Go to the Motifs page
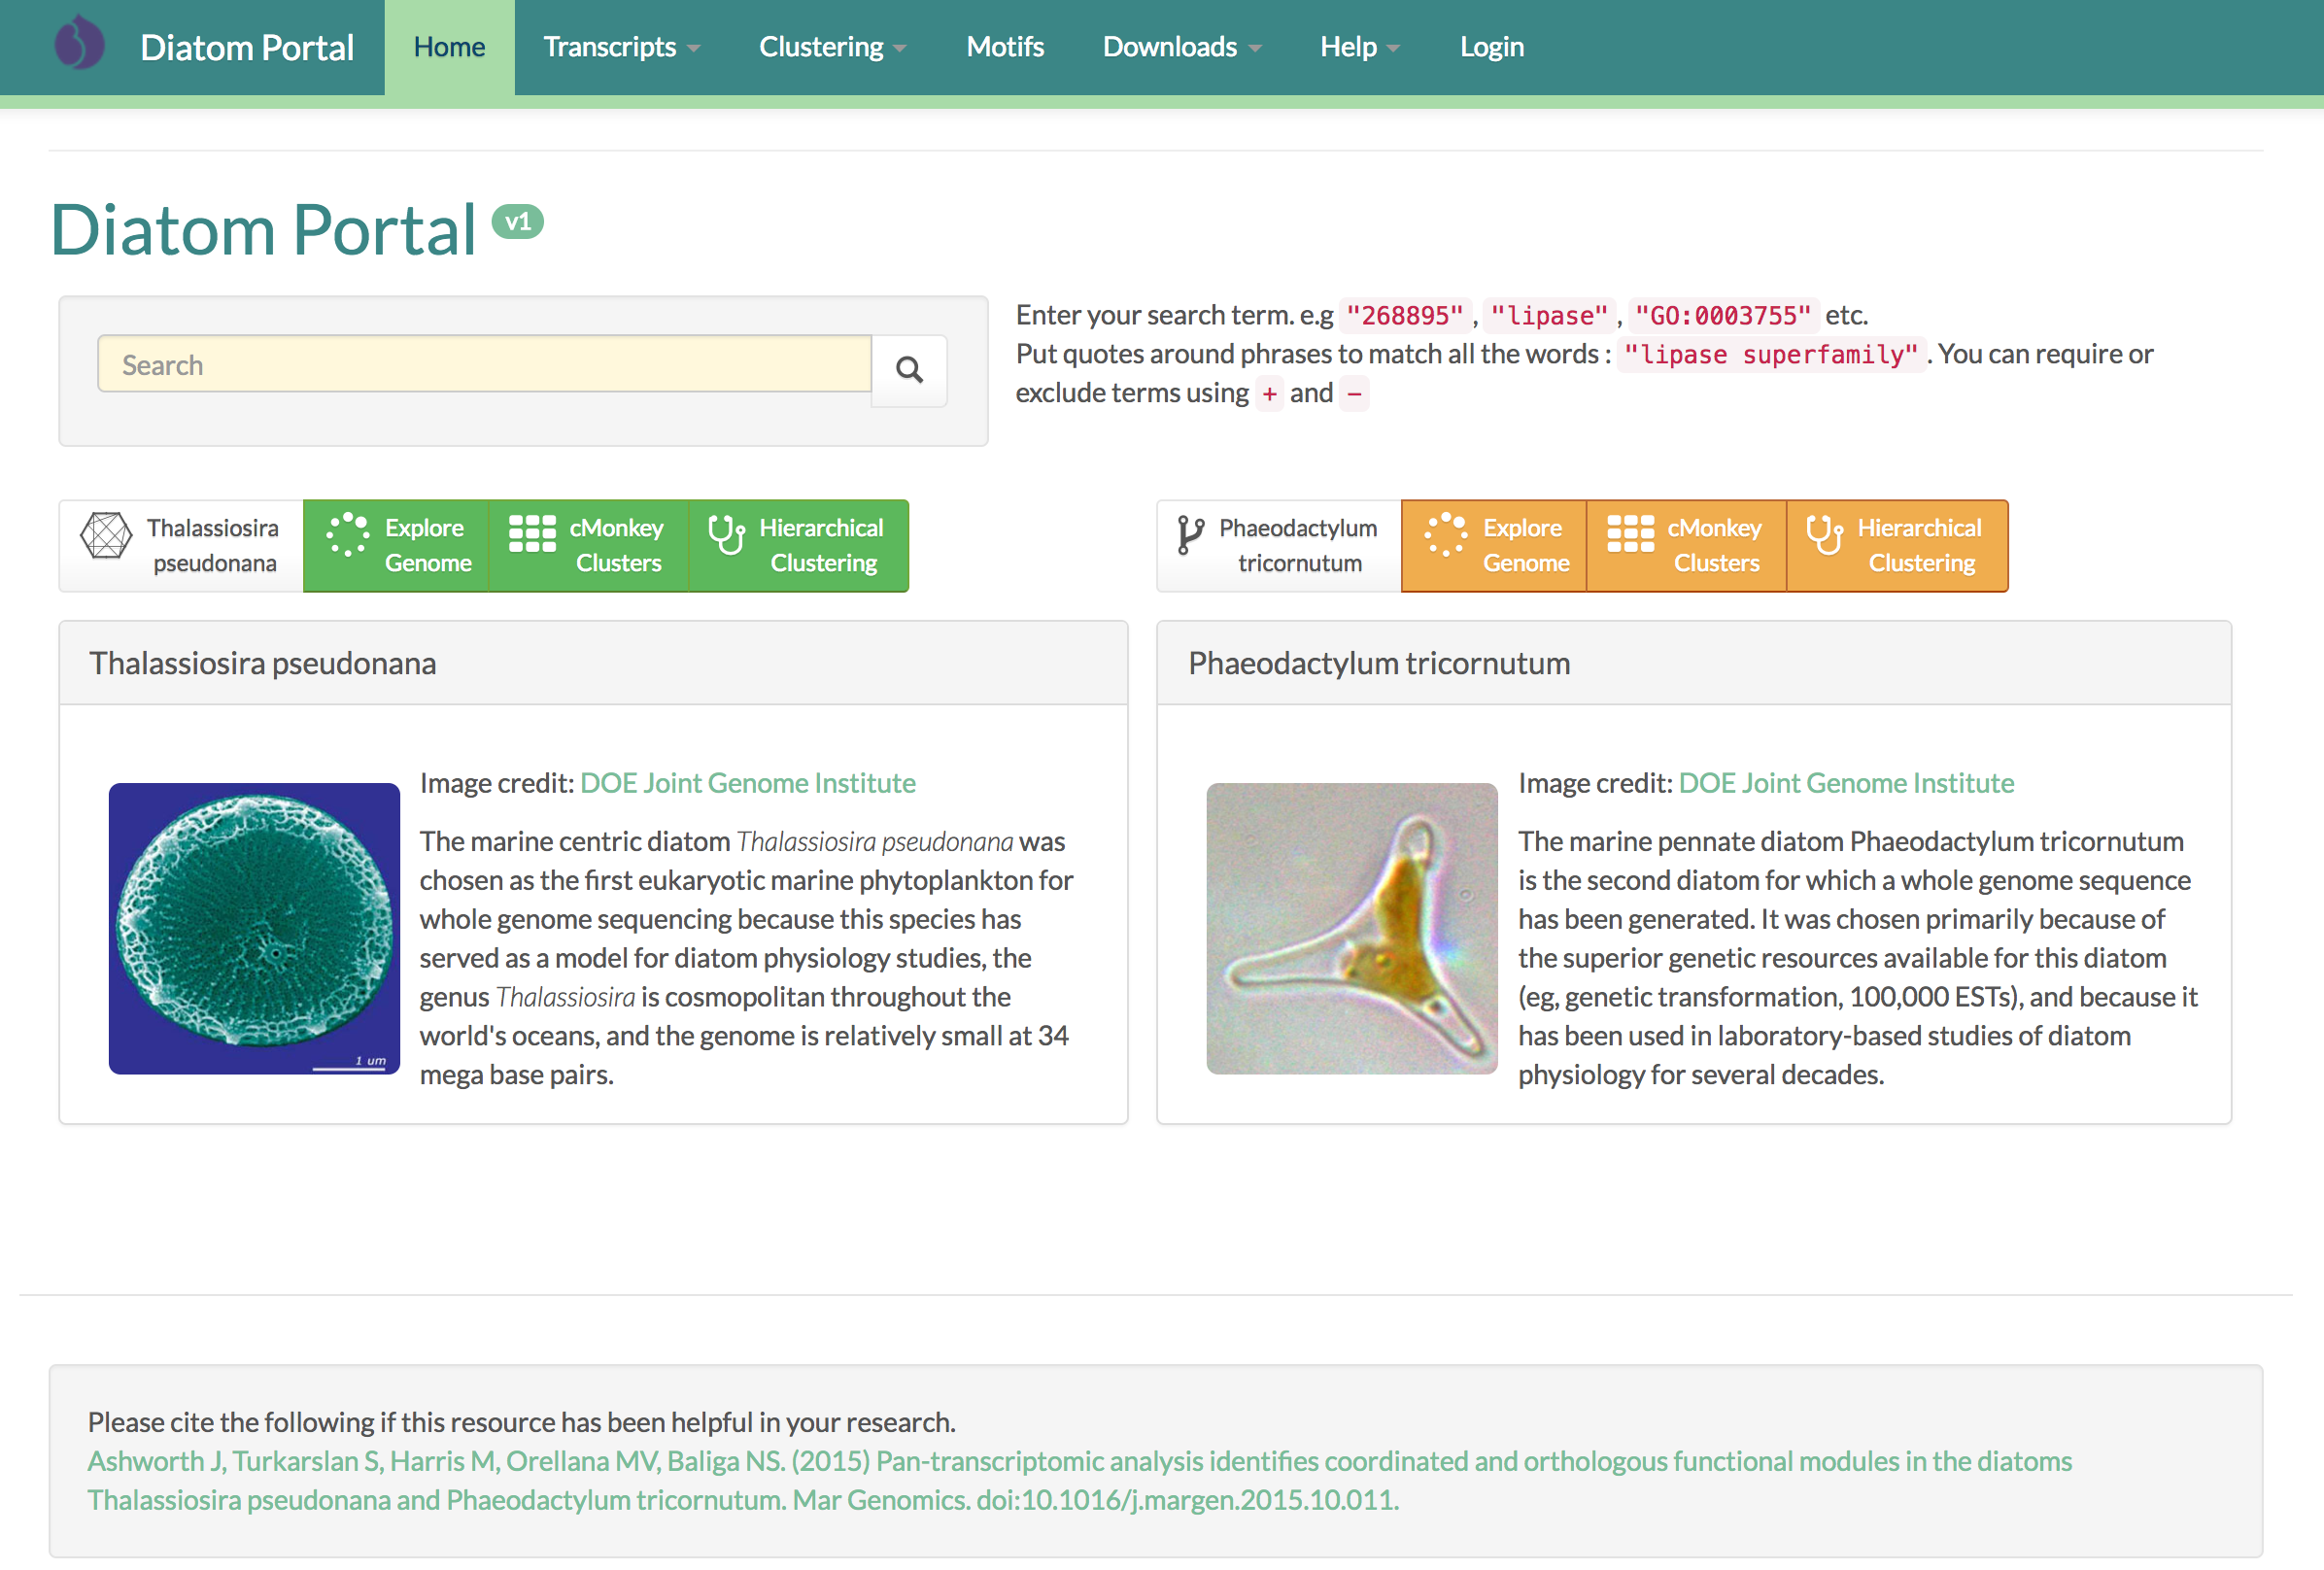The width and height of the screenshot is (2324, 1570). click(1004, 47)
